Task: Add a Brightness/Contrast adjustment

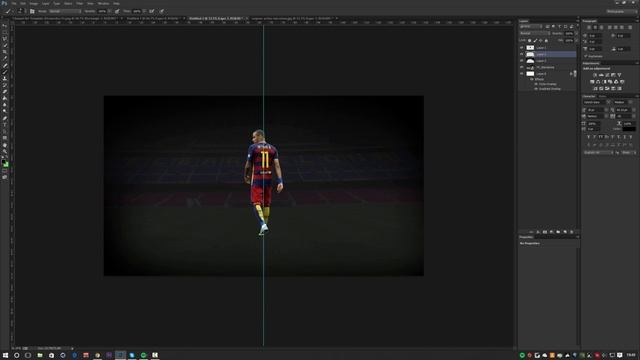Action: [595, 75]
